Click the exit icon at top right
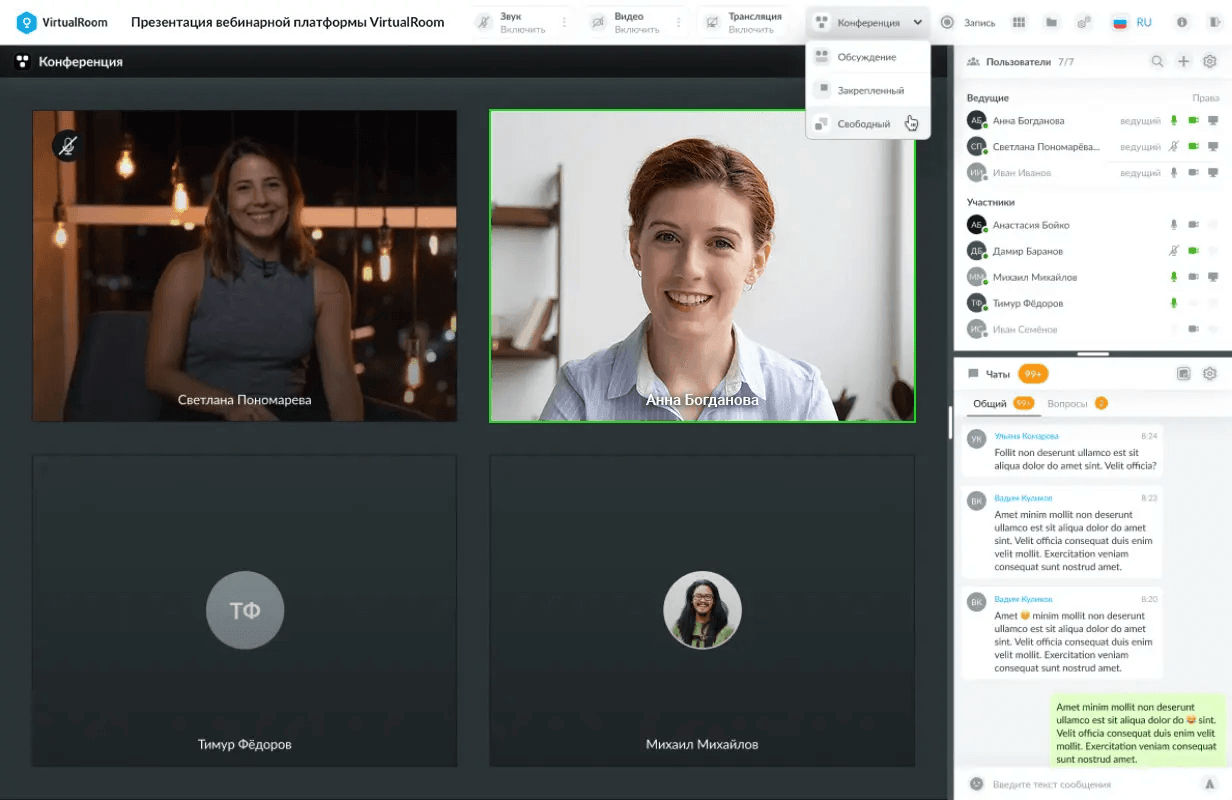Image resolution: width=1232 pixels, height=800 pixels. (x=1214, y=22)
